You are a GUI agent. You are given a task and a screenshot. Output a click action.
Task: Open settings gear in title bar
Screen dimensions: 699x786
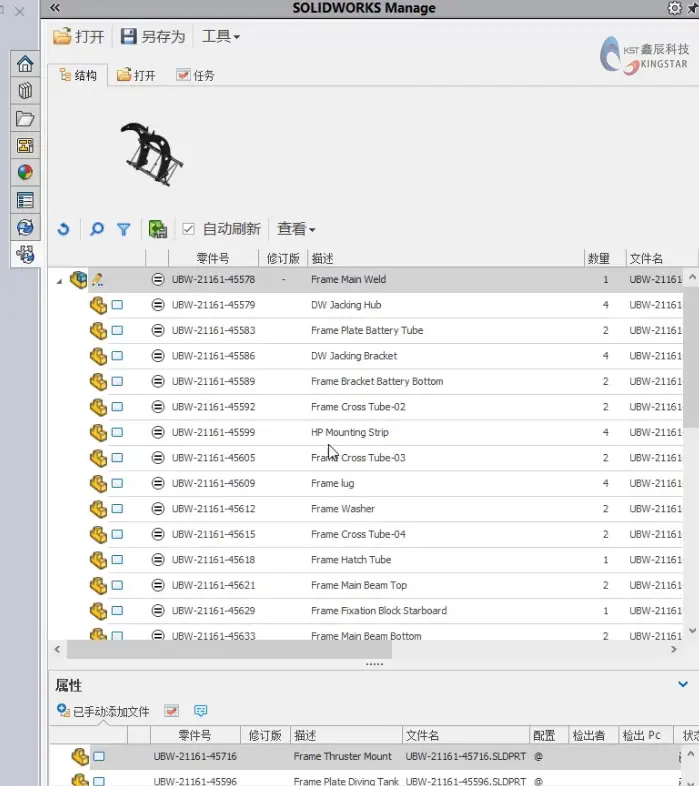click(x=675, y=8)
